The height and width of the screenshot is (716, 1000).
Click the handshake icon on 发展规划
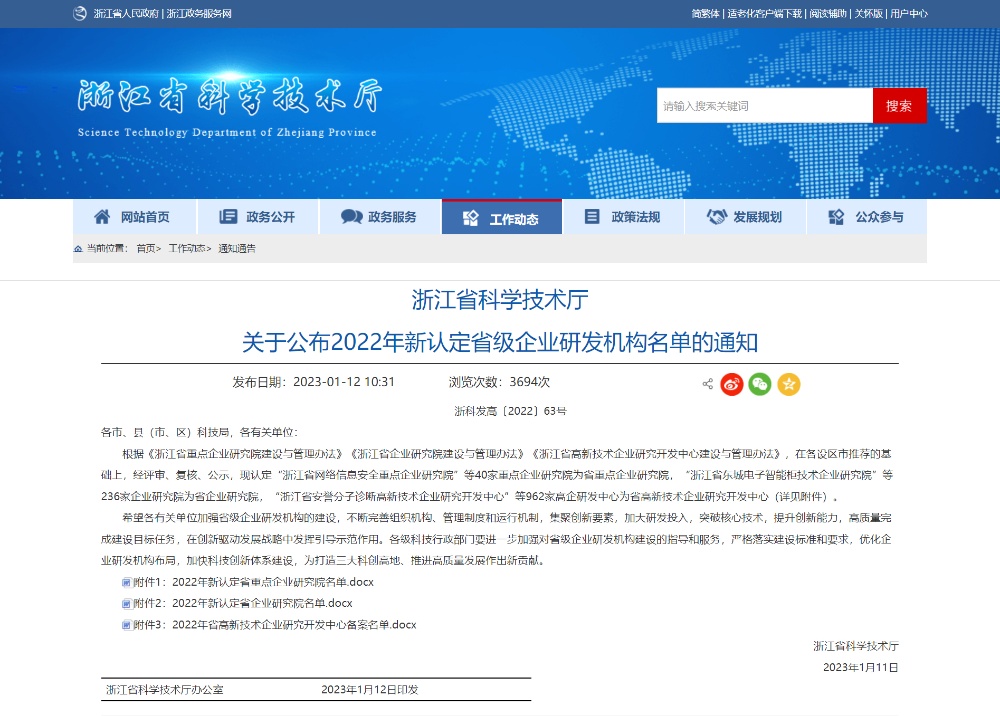click(716, 217)
